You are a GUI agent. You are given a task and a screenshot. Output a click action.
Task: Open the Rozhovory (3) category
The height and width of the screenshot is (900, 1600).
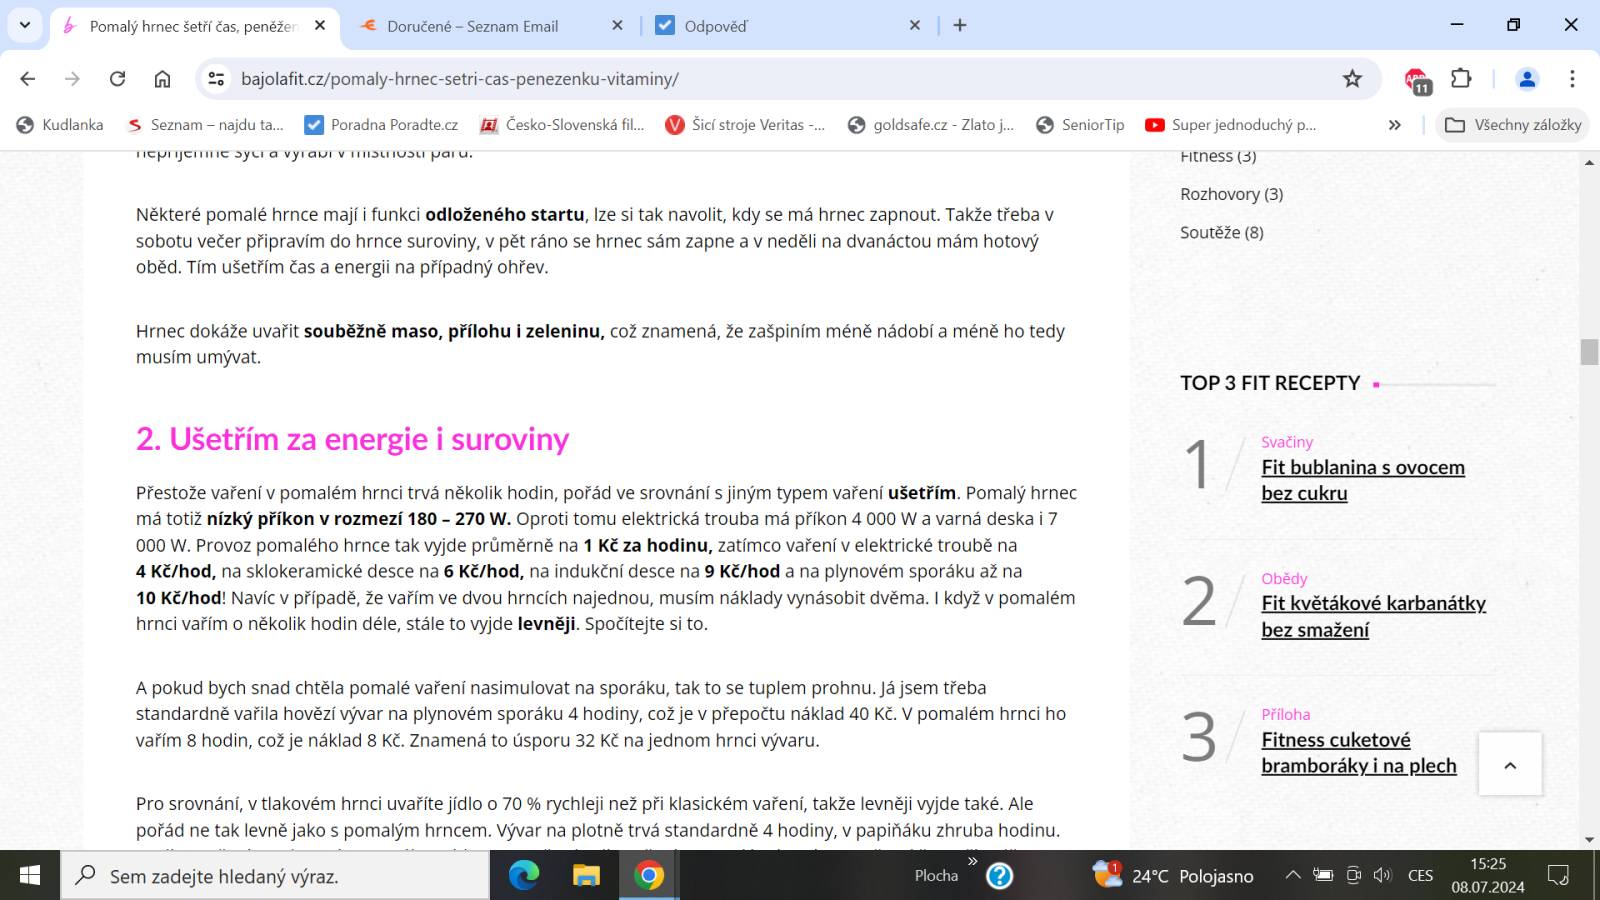click(1231, 194)
